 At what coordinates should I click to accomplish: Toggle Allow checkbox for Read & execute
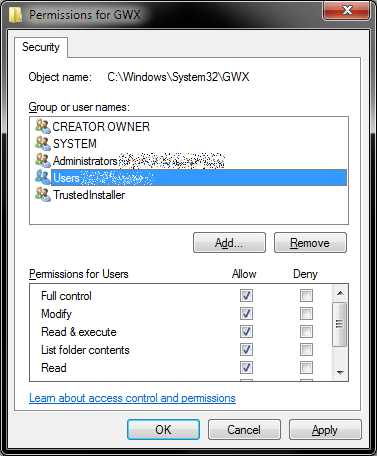point(246,331)
